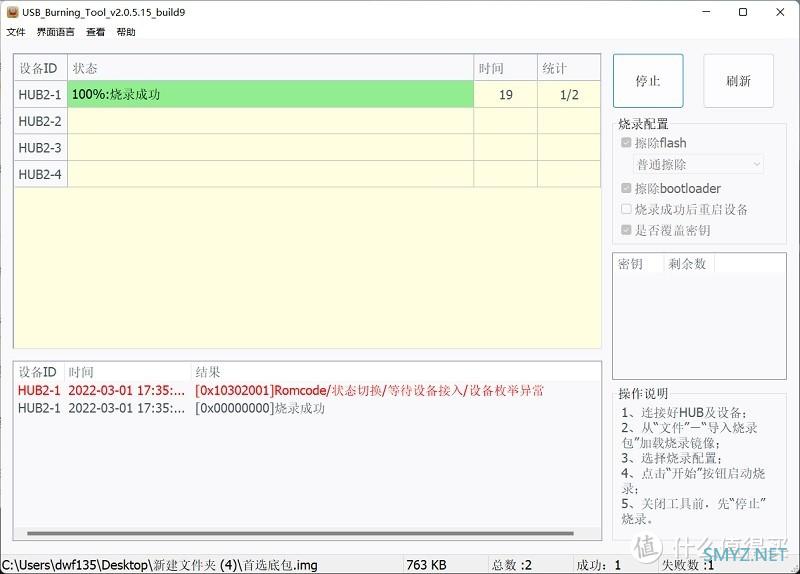The image size is (800, 574).
Task: Open the 帮助 menu
Action: pos(126,32)
